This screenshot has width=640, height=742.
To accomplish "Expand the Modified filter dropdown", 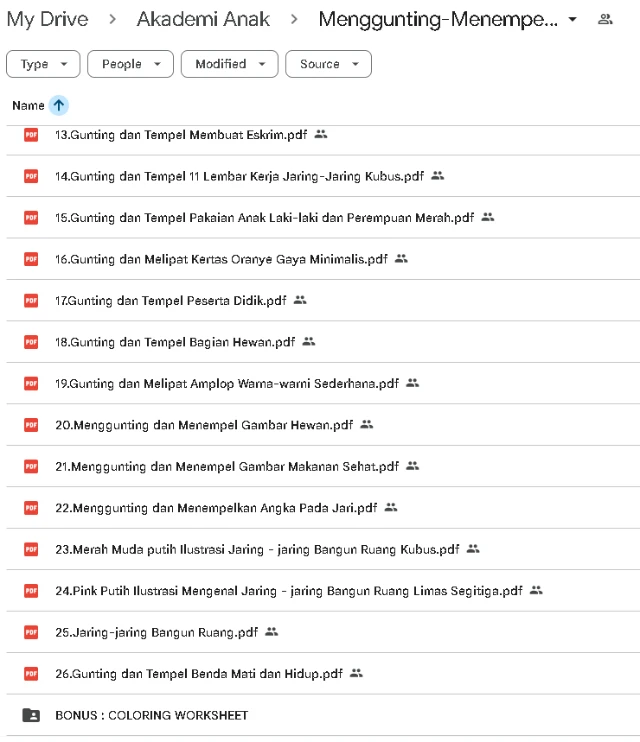I will pyautogui.click(x=229, y=64).
